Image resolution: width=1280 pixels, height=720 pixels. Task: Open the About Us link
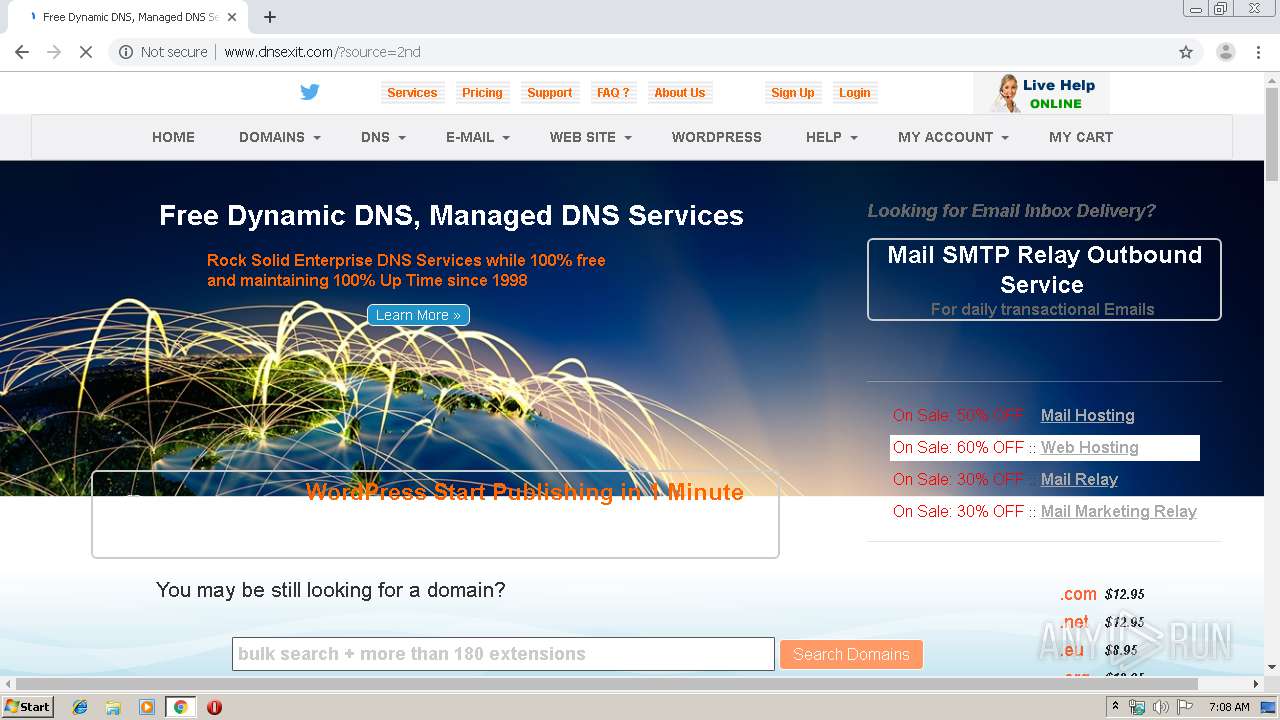click(679, 93)
